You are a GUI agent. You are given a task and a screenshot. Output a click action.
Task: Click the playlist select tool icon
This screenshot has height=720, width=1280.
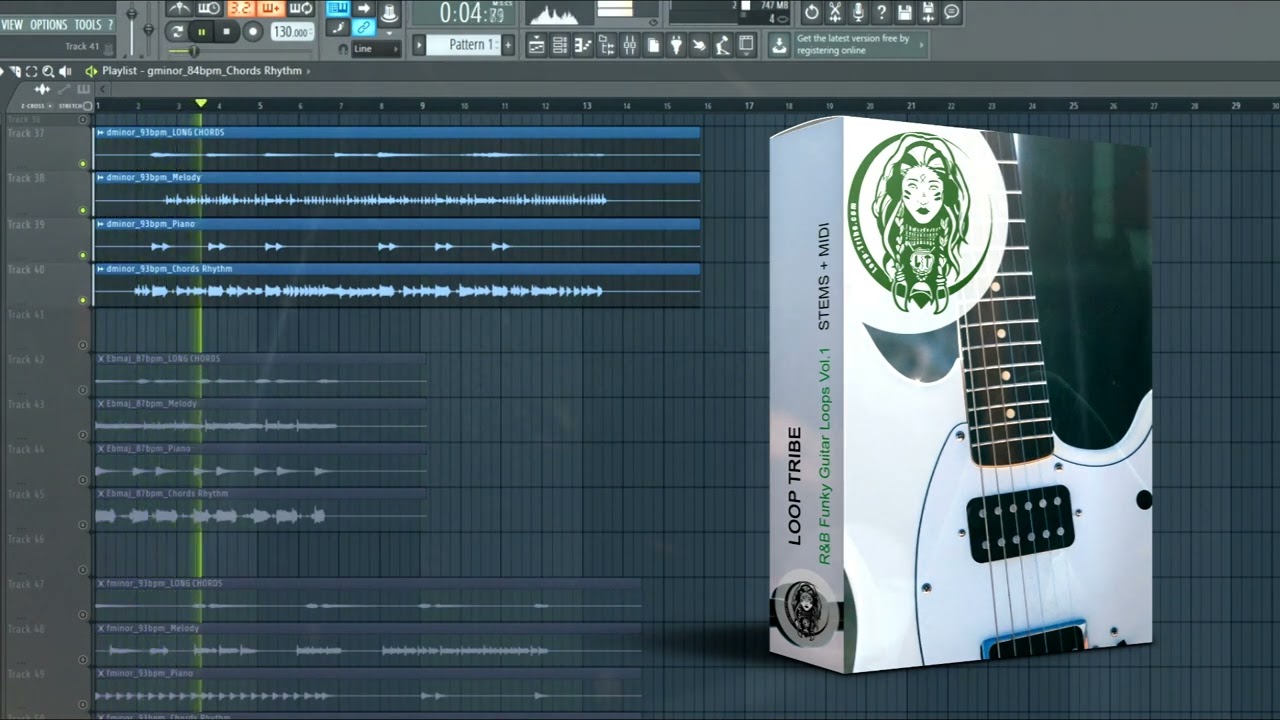(x=31, y=71)
